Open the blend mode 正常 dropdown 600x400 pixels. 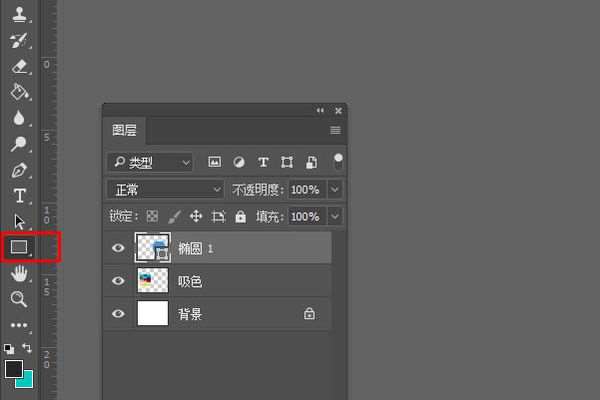pos(165,189)
